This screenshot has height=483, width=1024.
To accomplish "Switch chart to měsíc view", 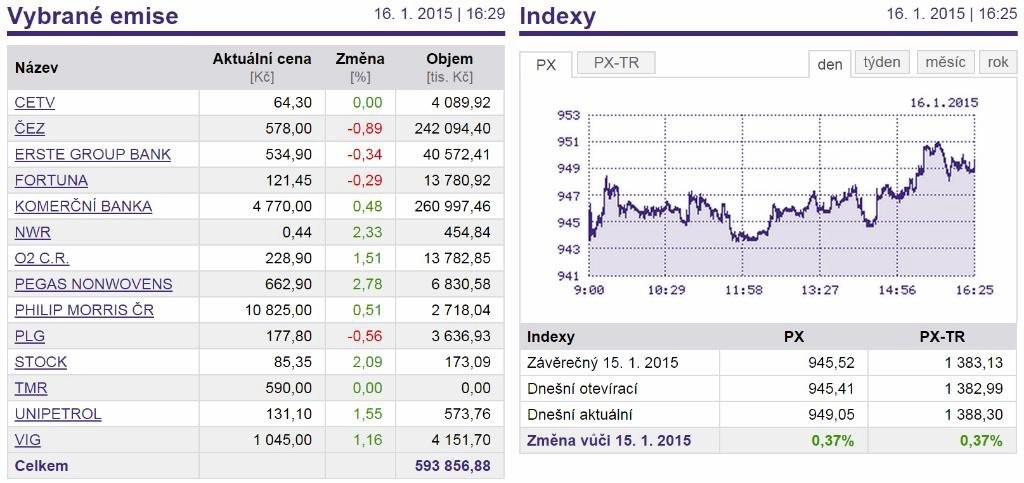I will pos(946,63).
